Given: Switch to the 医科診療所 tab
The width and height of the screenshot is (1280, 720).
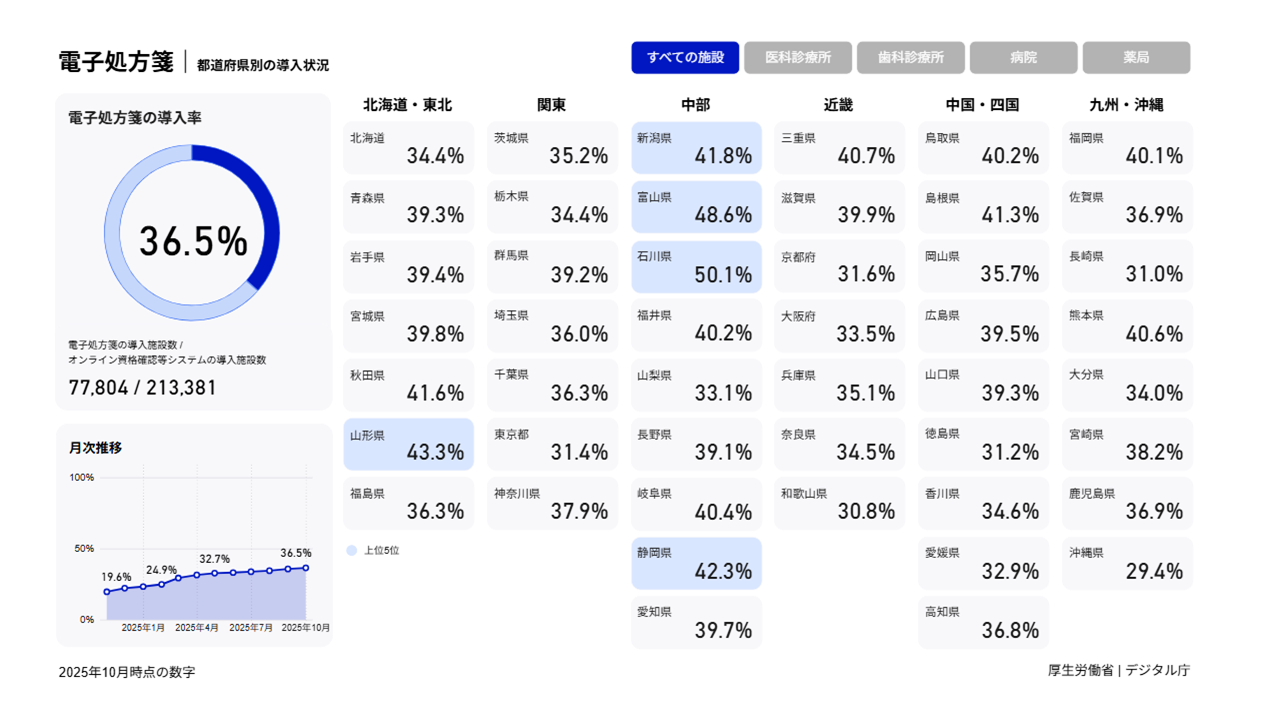Looking at the screenshot, I should [x=798, y=58].
